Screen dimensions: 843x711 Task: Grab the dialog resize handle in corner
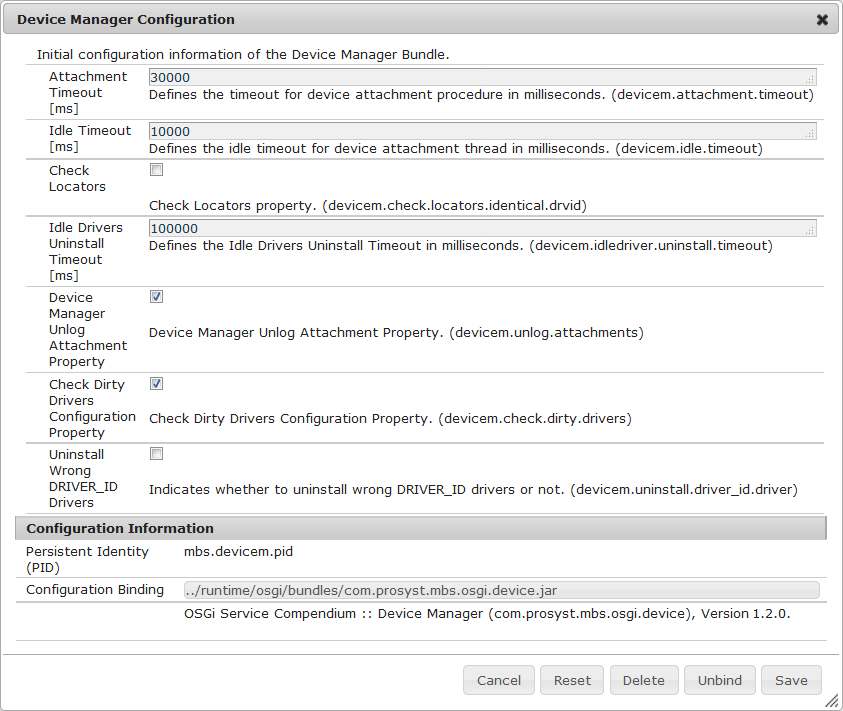(x=832, y=701)
